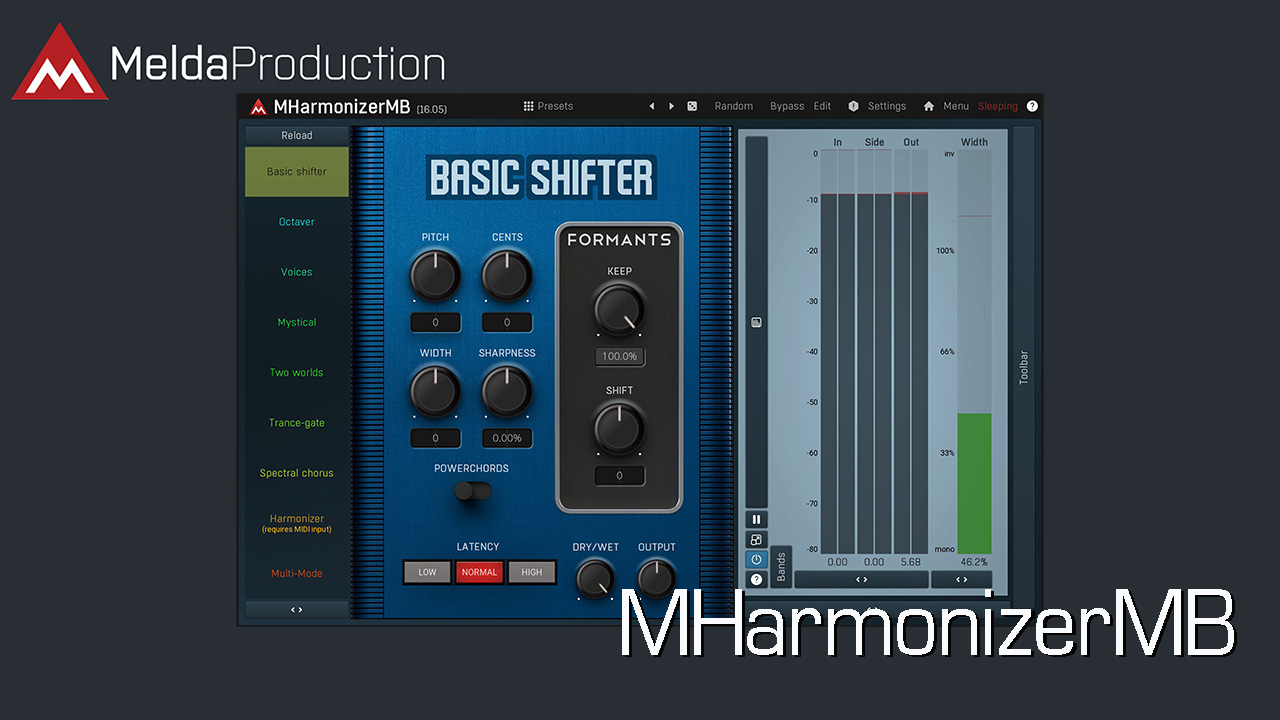The width and height of the screenshot is (1280, 720).
Task: Select the Octaver preset tab
Action: 296,222
